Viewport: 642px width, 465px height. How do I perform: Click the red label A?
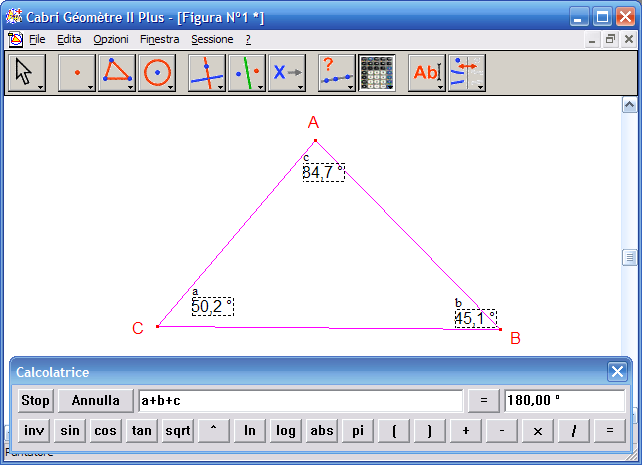click(313, 122)
